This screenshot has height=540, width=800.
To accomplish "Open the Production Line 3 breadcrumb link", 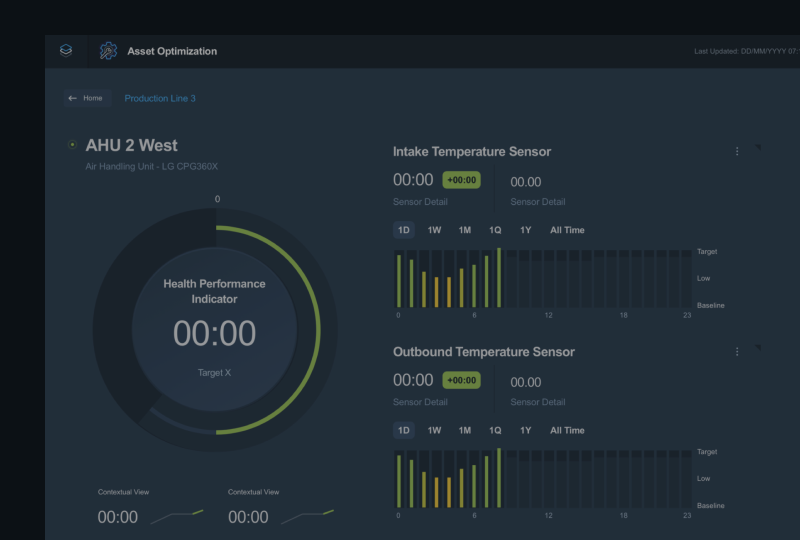I will coord(160,99).
